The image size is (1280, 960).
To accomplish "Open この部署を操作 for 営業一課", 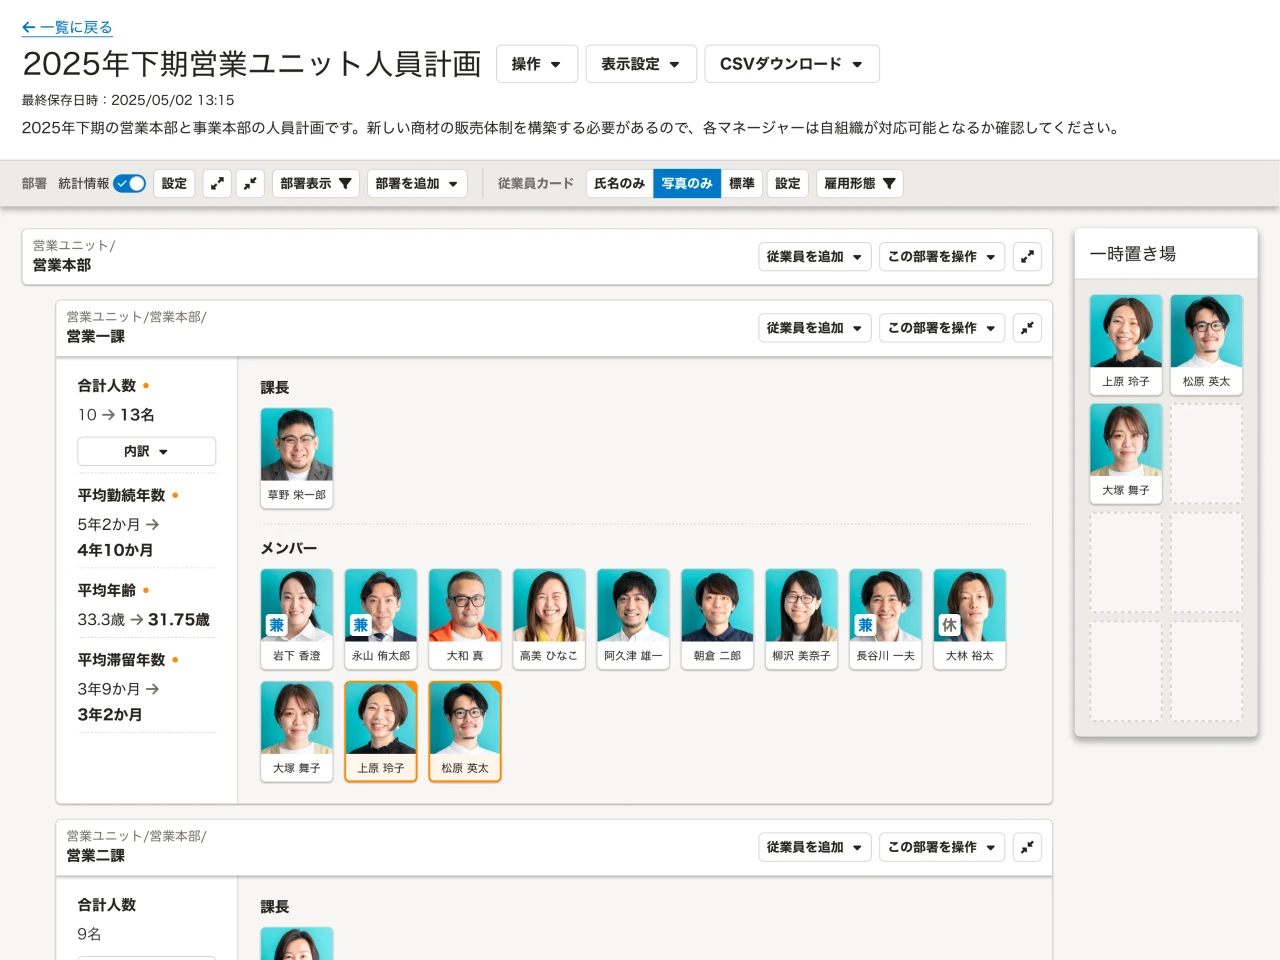I will coord(942,328).
